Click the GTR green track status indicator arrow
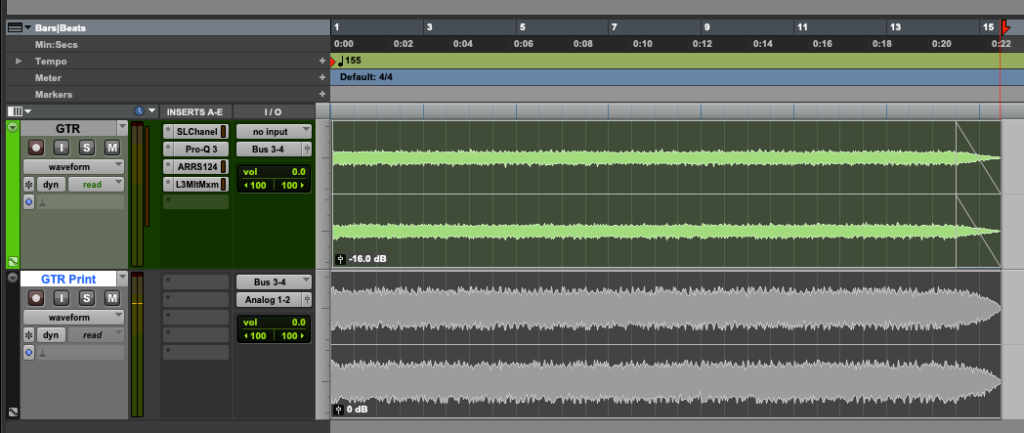Screen dimensions: 1024x433 12,127
